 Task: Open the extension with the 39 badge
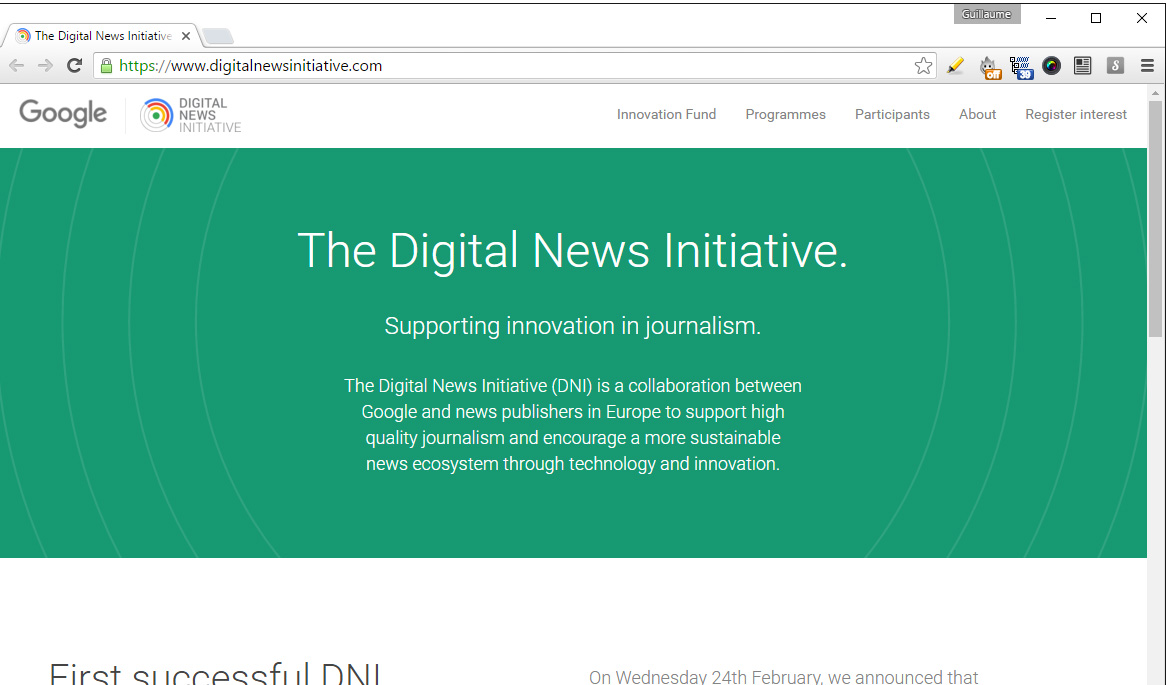tap(1021, 67)
